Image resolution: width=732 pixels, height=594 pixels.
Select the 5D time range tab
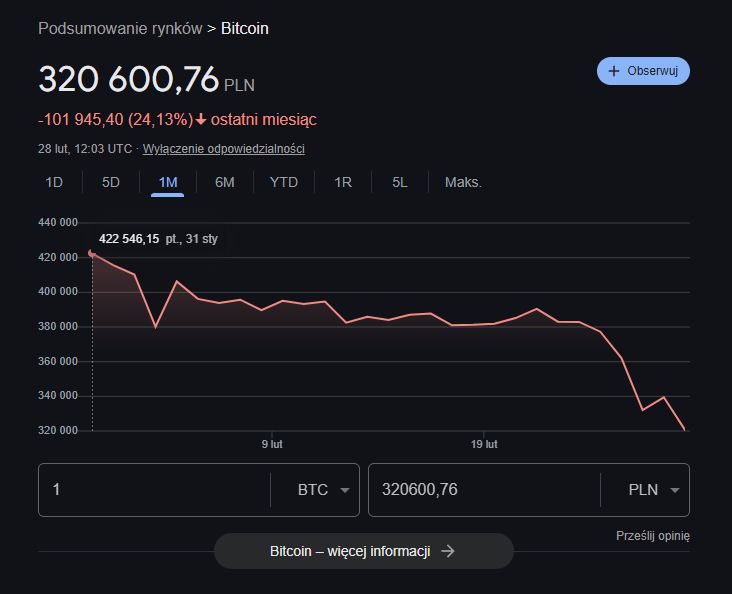point(111,182)
